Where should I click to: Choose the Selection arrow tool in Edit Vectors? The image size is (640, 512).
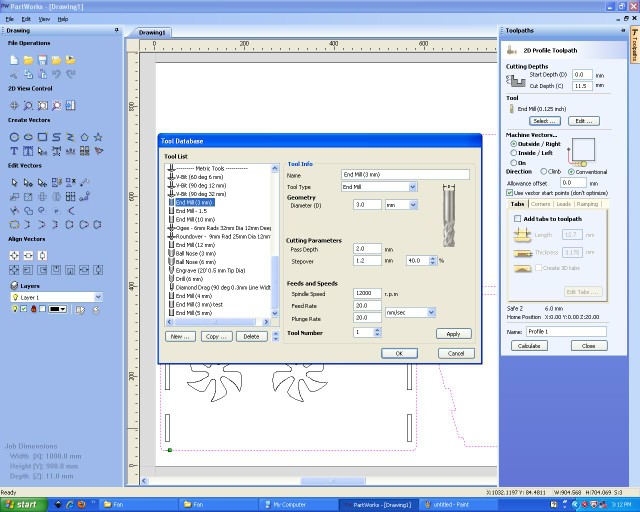coord(14,183)
